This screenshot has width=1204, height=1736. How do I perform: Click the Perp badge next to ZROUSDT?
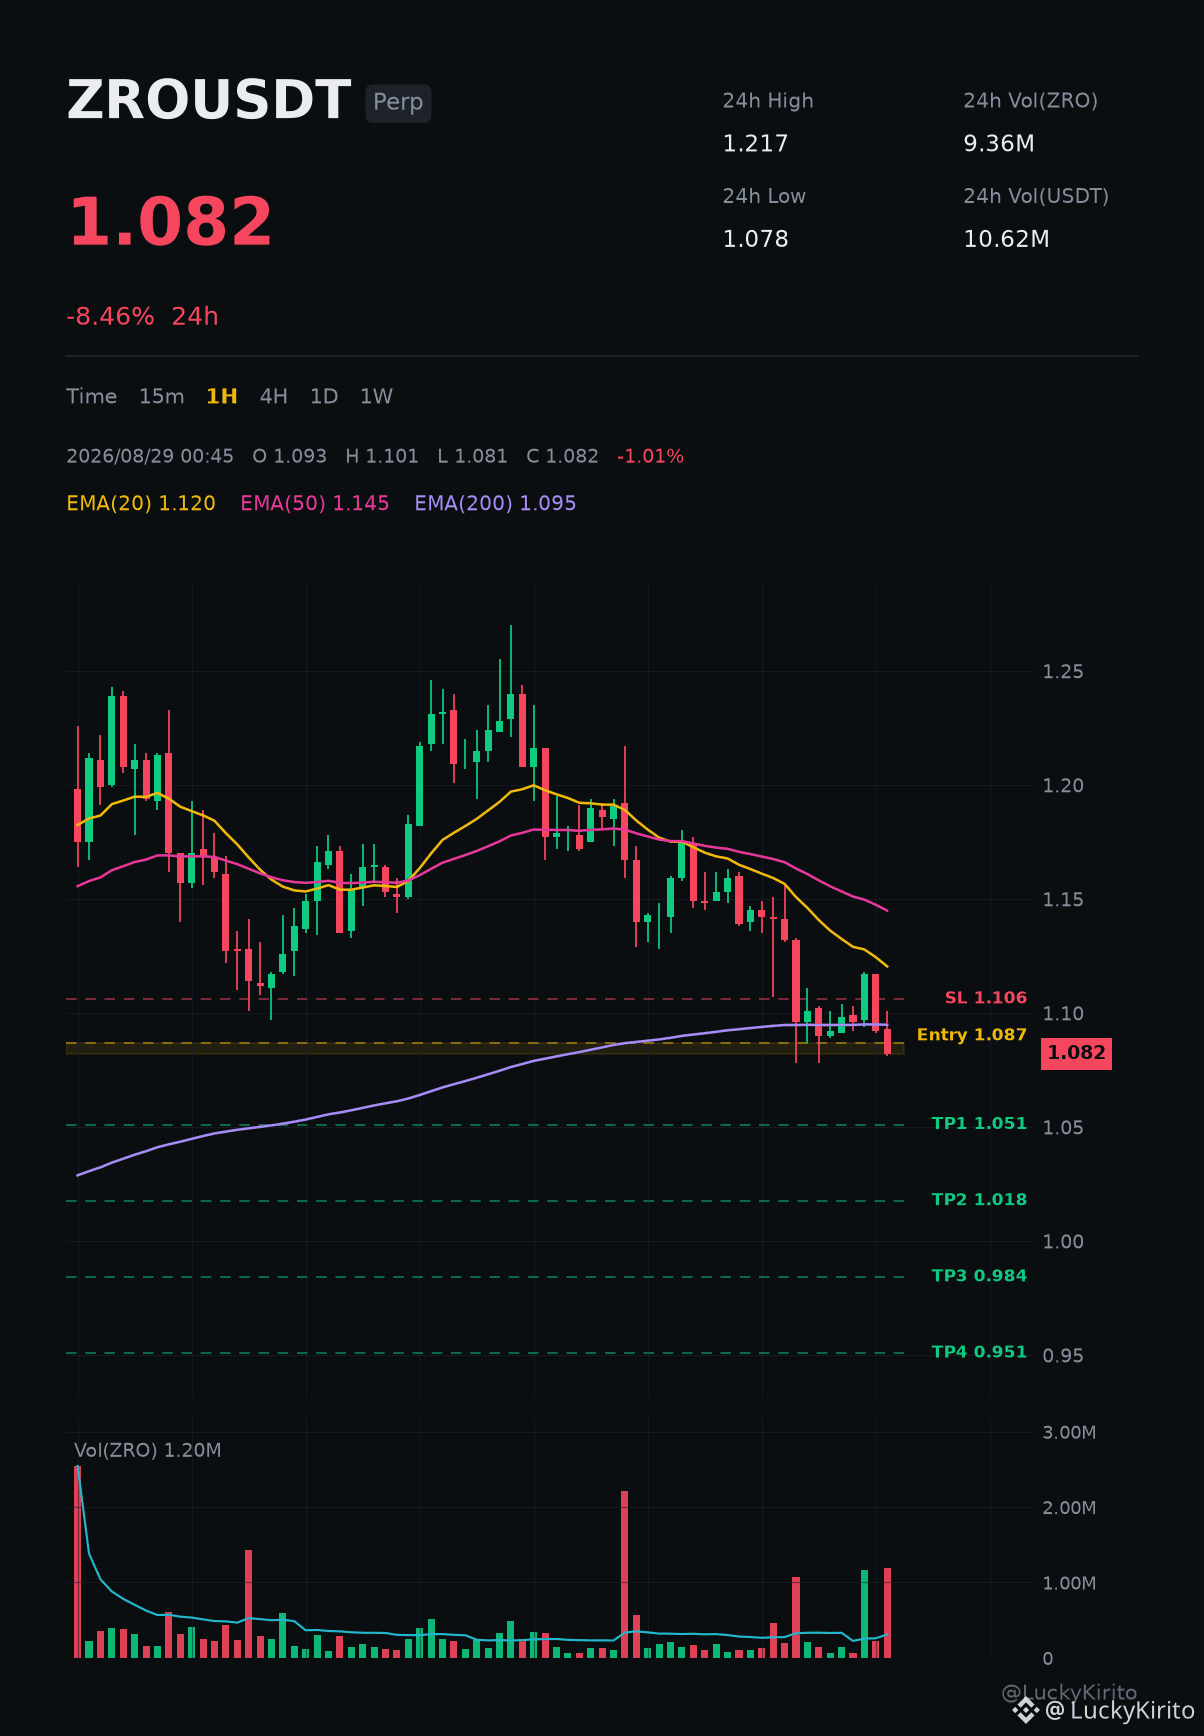(398, 103)
